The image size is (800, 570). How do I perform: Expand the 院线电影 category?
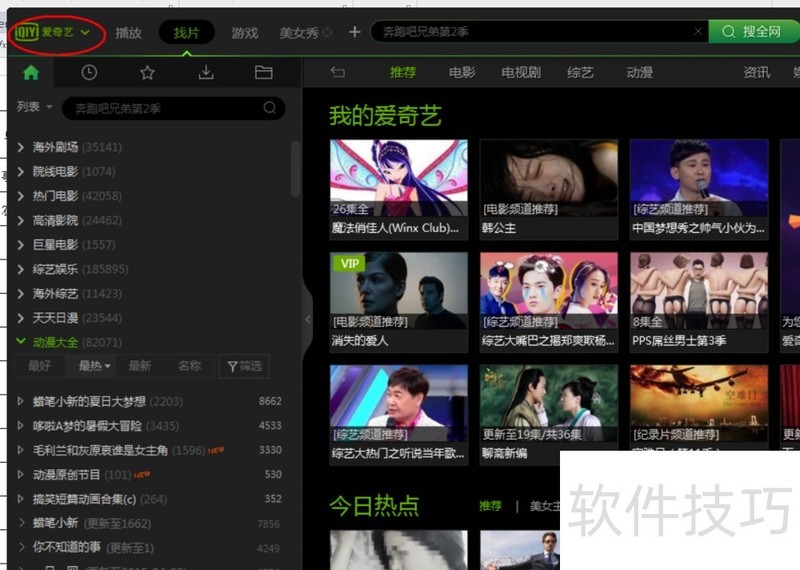21,172
